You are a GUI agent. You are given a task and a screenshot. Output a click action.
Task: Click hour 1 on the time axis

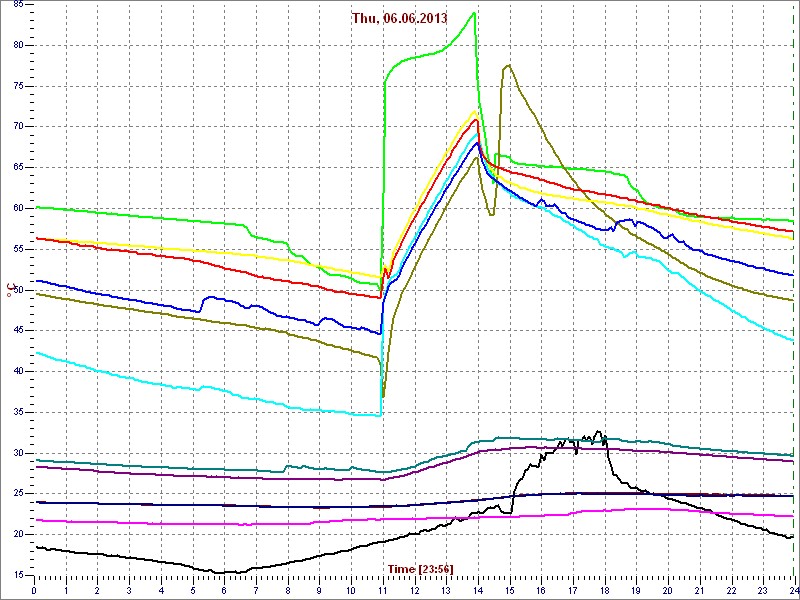[x=66, y=589]
